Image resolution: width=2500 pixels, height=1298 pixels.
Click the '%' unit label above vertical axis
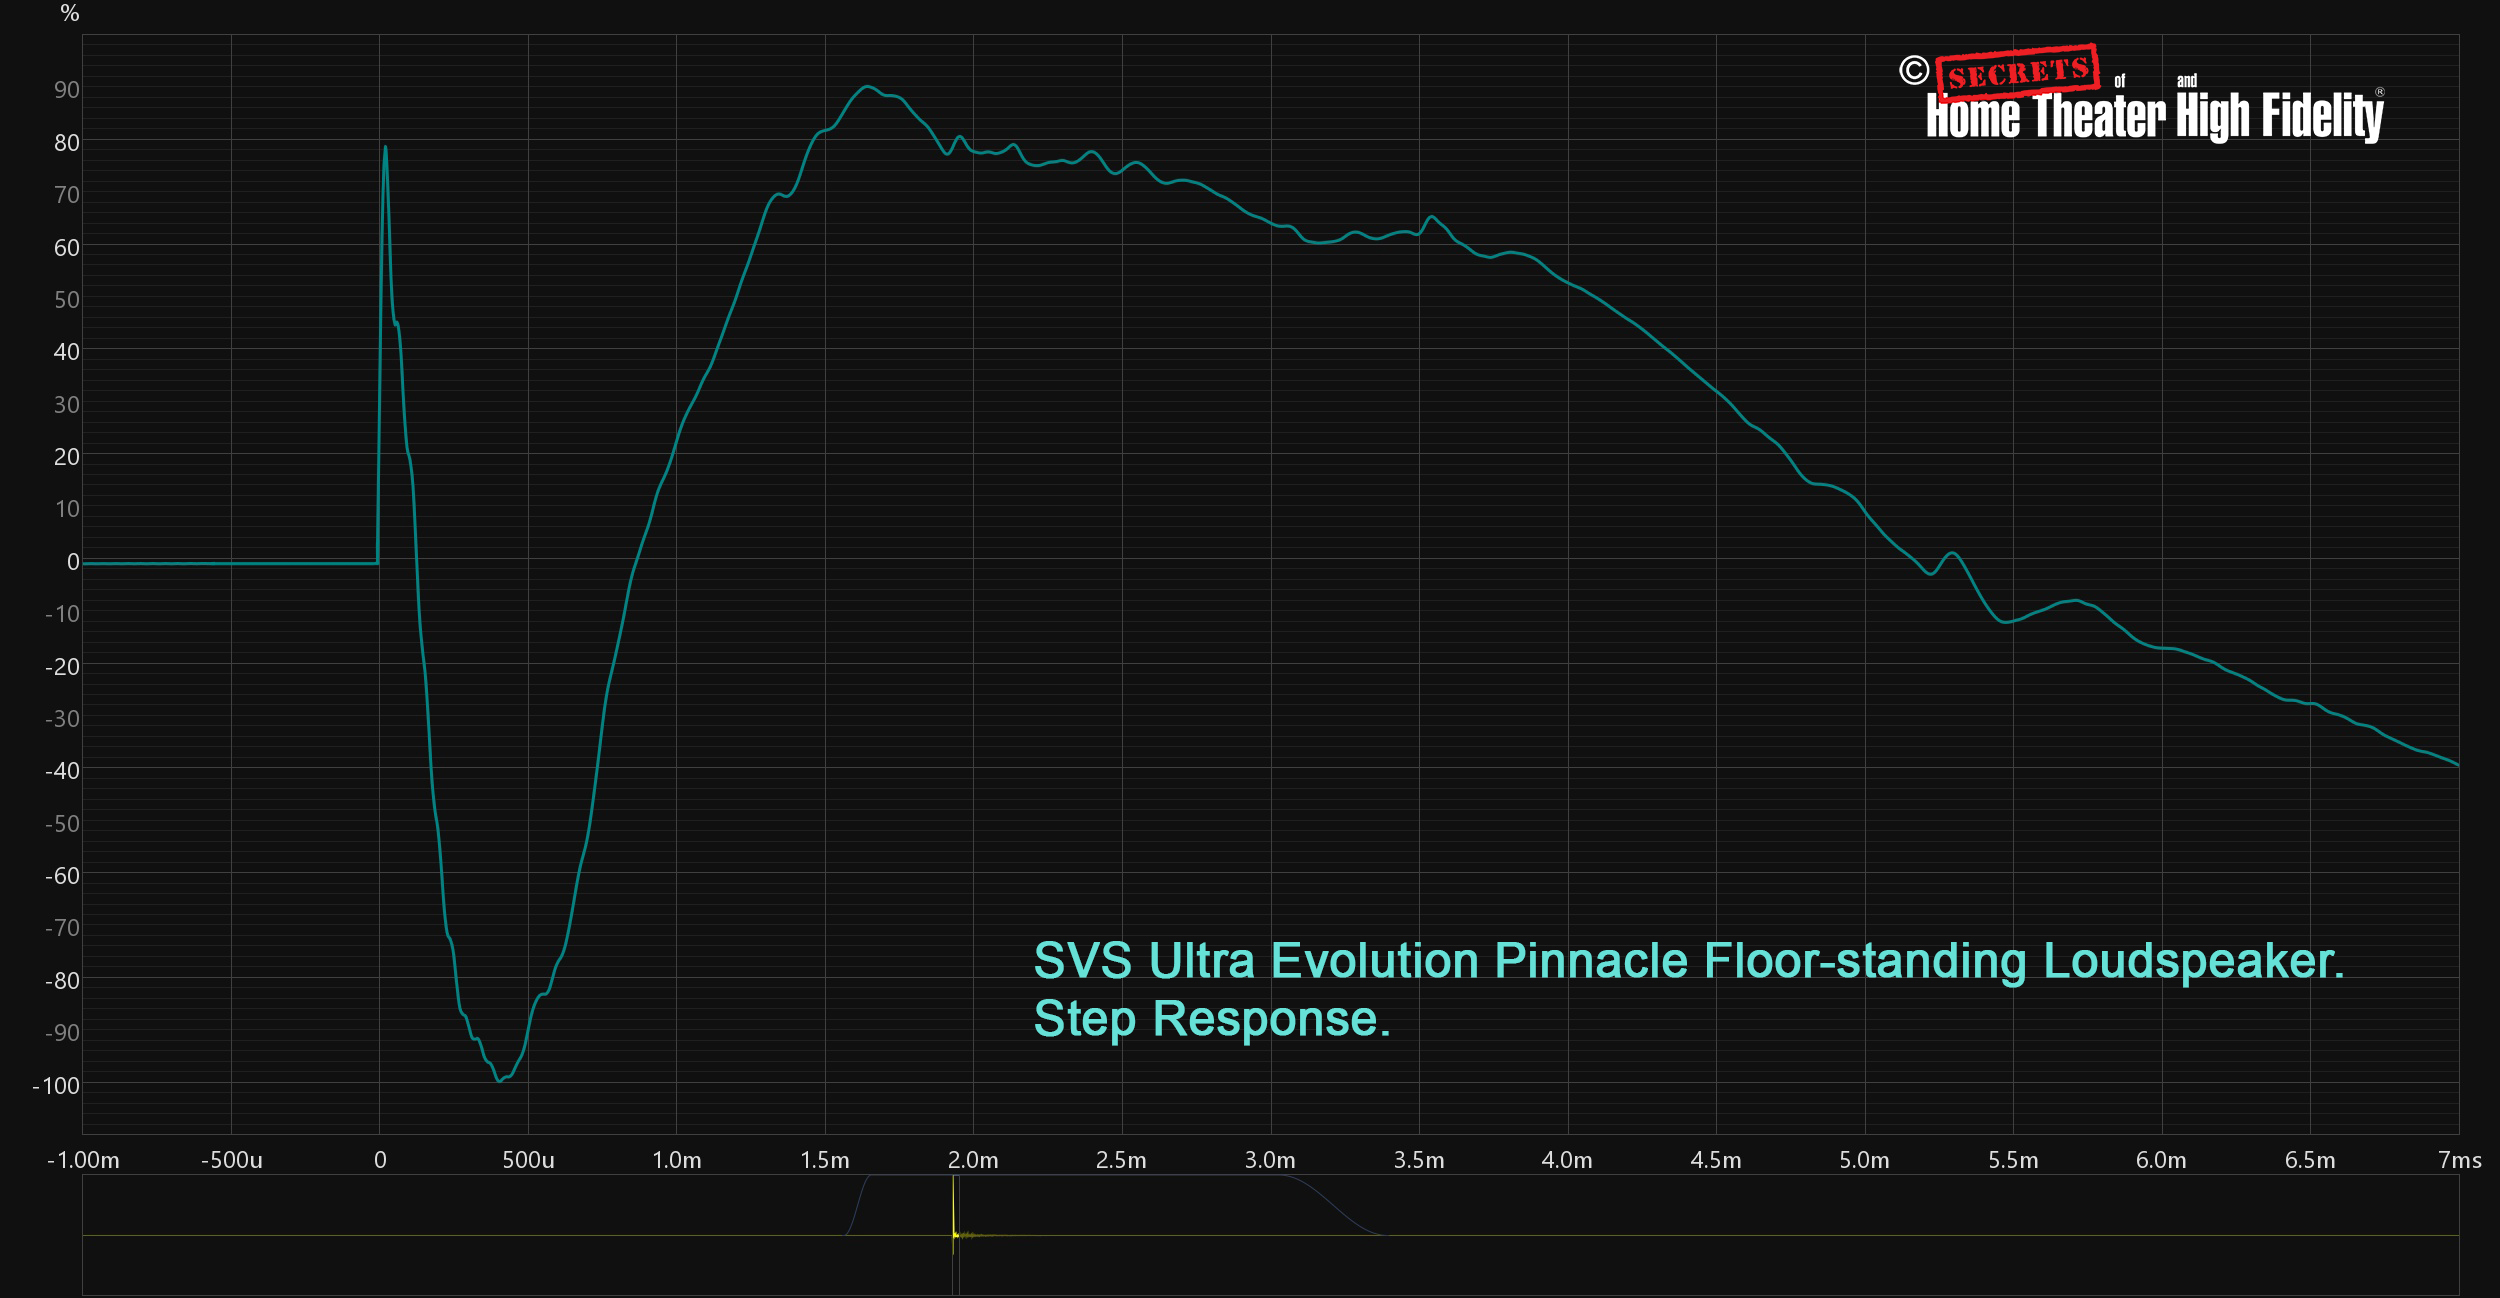69,14
